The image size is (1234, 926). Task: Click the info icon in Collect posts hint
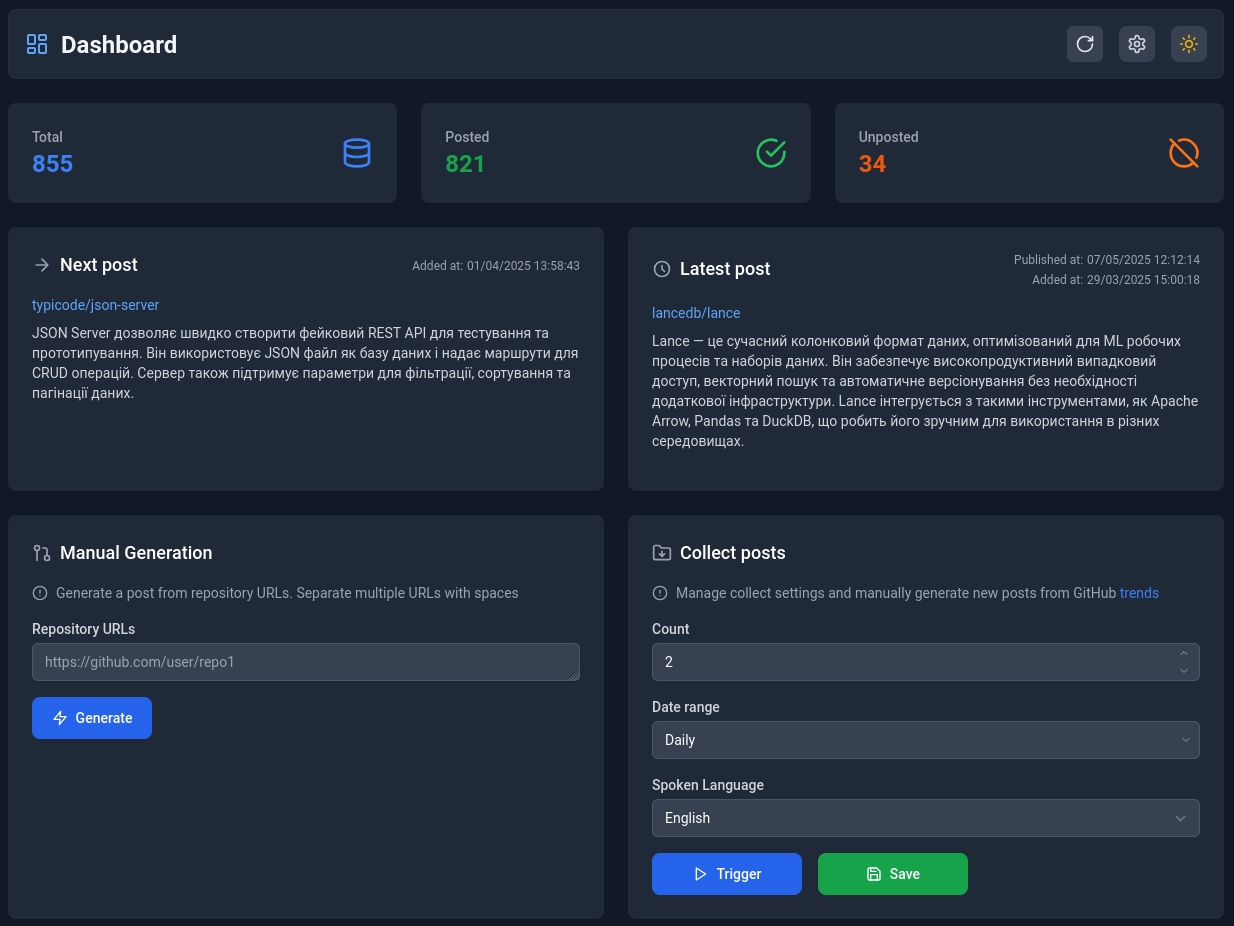pyautogui.click(x=660, y=593)
